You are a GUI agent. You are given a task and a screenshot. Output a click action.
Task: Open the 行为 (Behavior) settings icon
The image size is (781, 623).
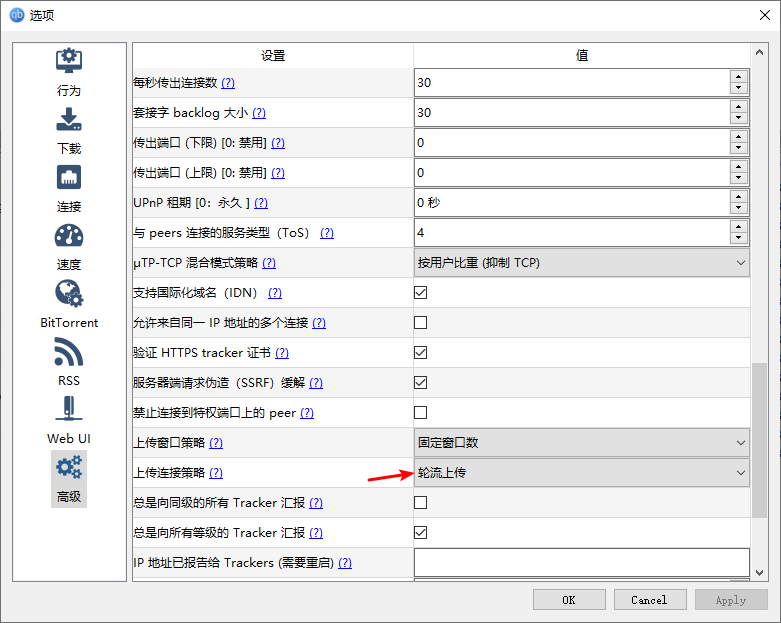(69, 62)
